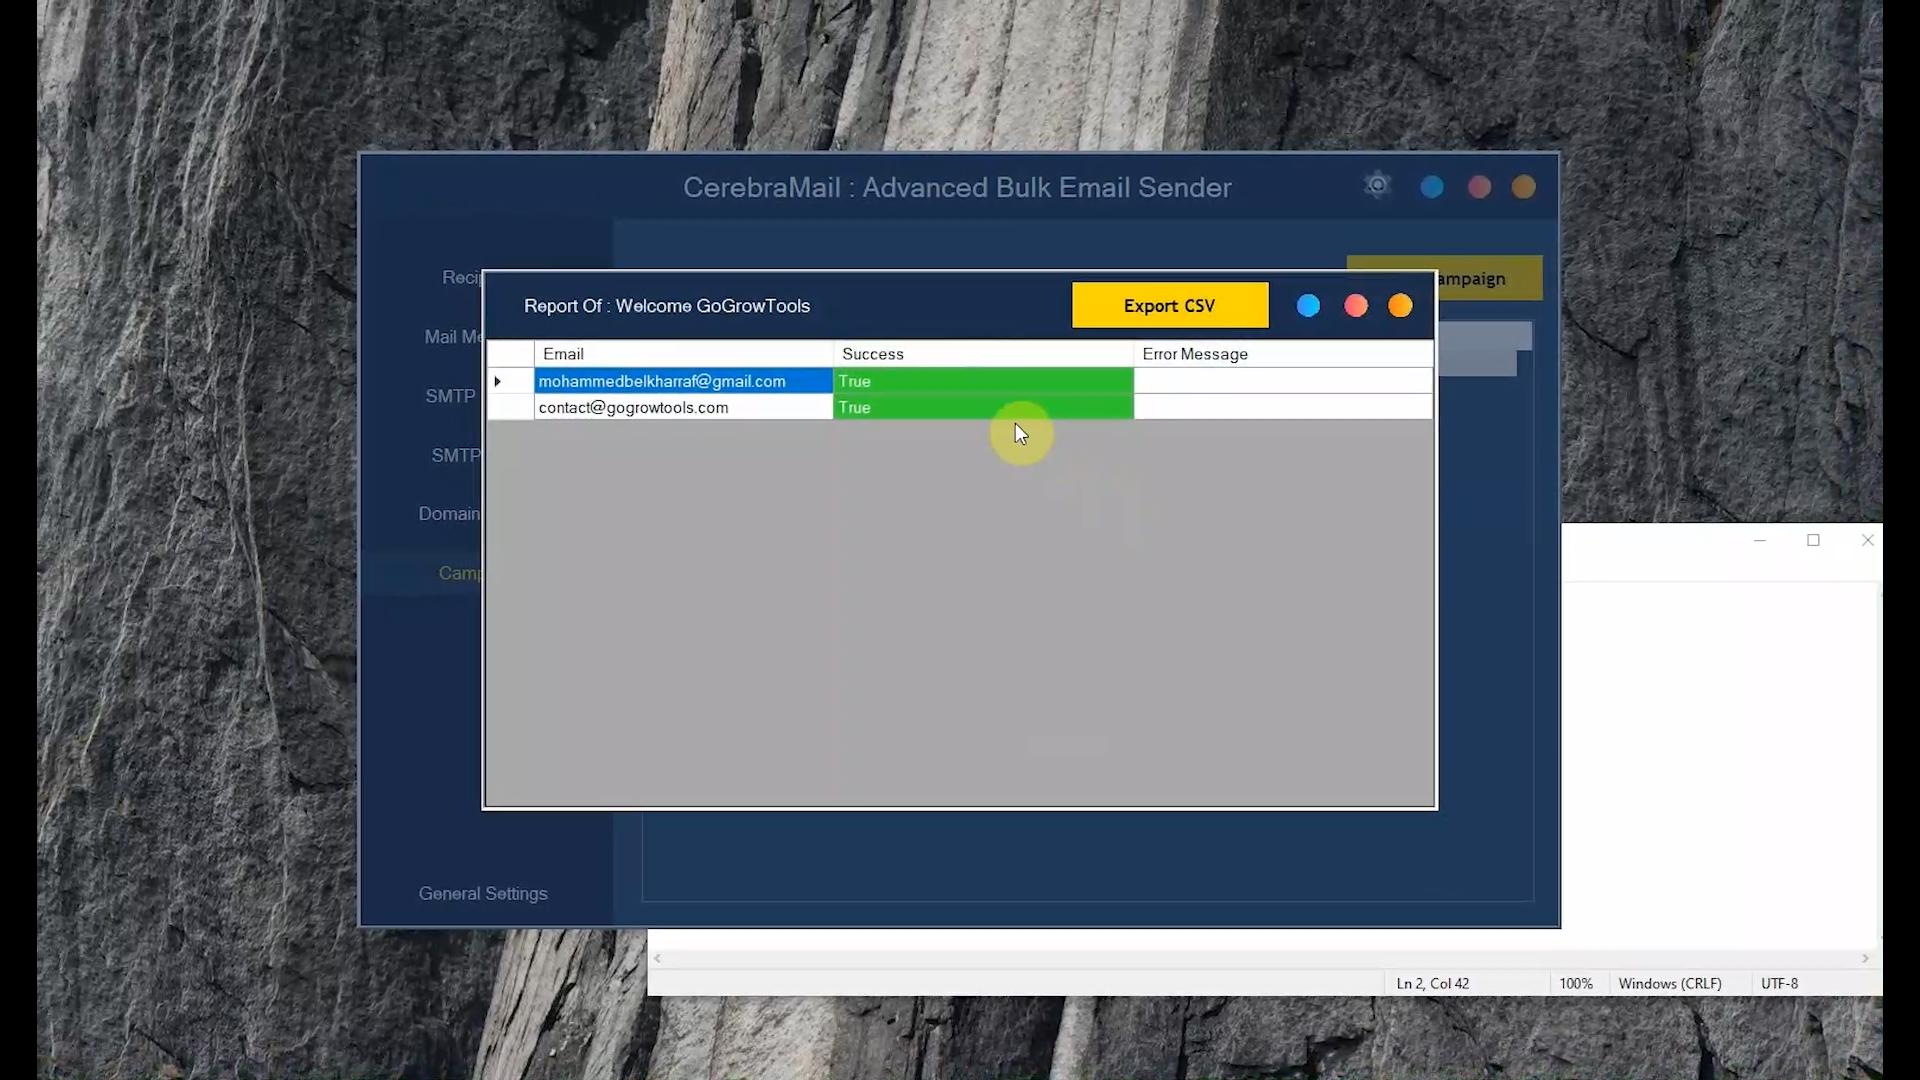Click the partially hidden Campaign button
1920x1080 pixels.
click(1488, 279)
